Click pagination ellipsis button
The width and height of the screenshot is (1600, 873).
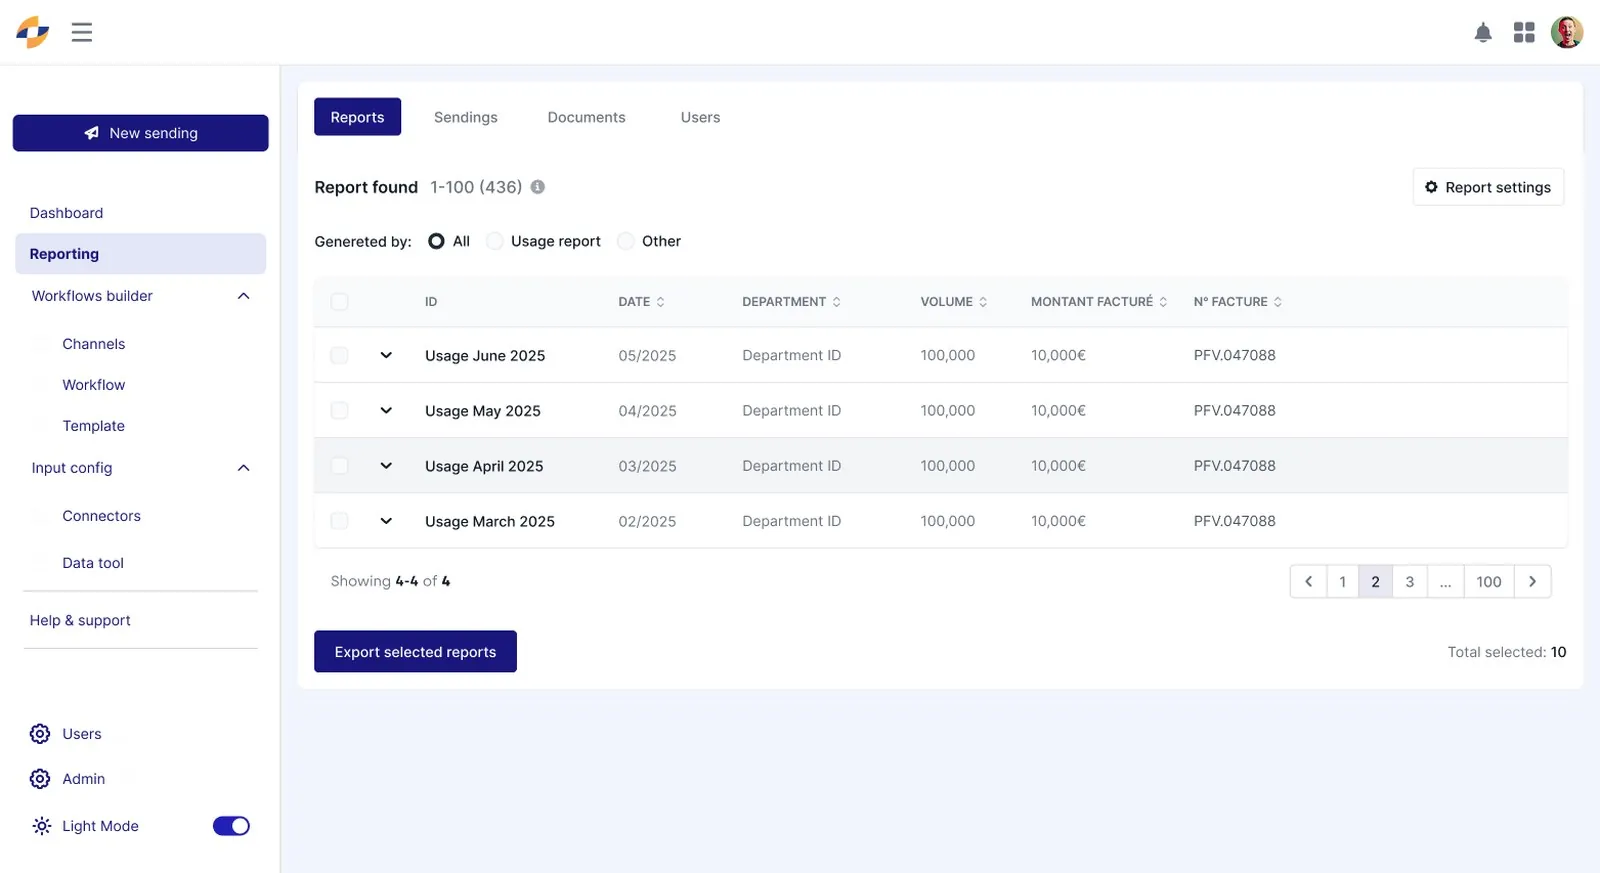[1445, 582]
